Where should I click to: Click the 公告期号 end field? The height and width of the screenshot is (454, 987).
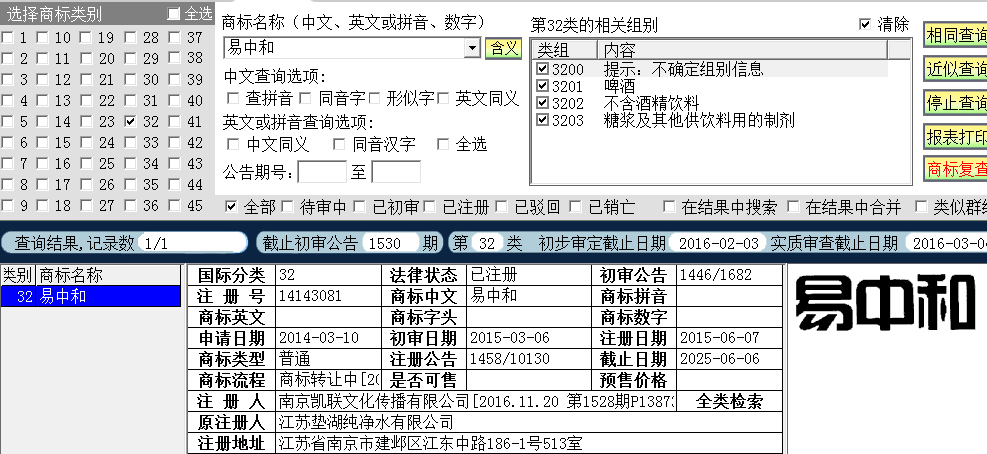click(396, 172)
